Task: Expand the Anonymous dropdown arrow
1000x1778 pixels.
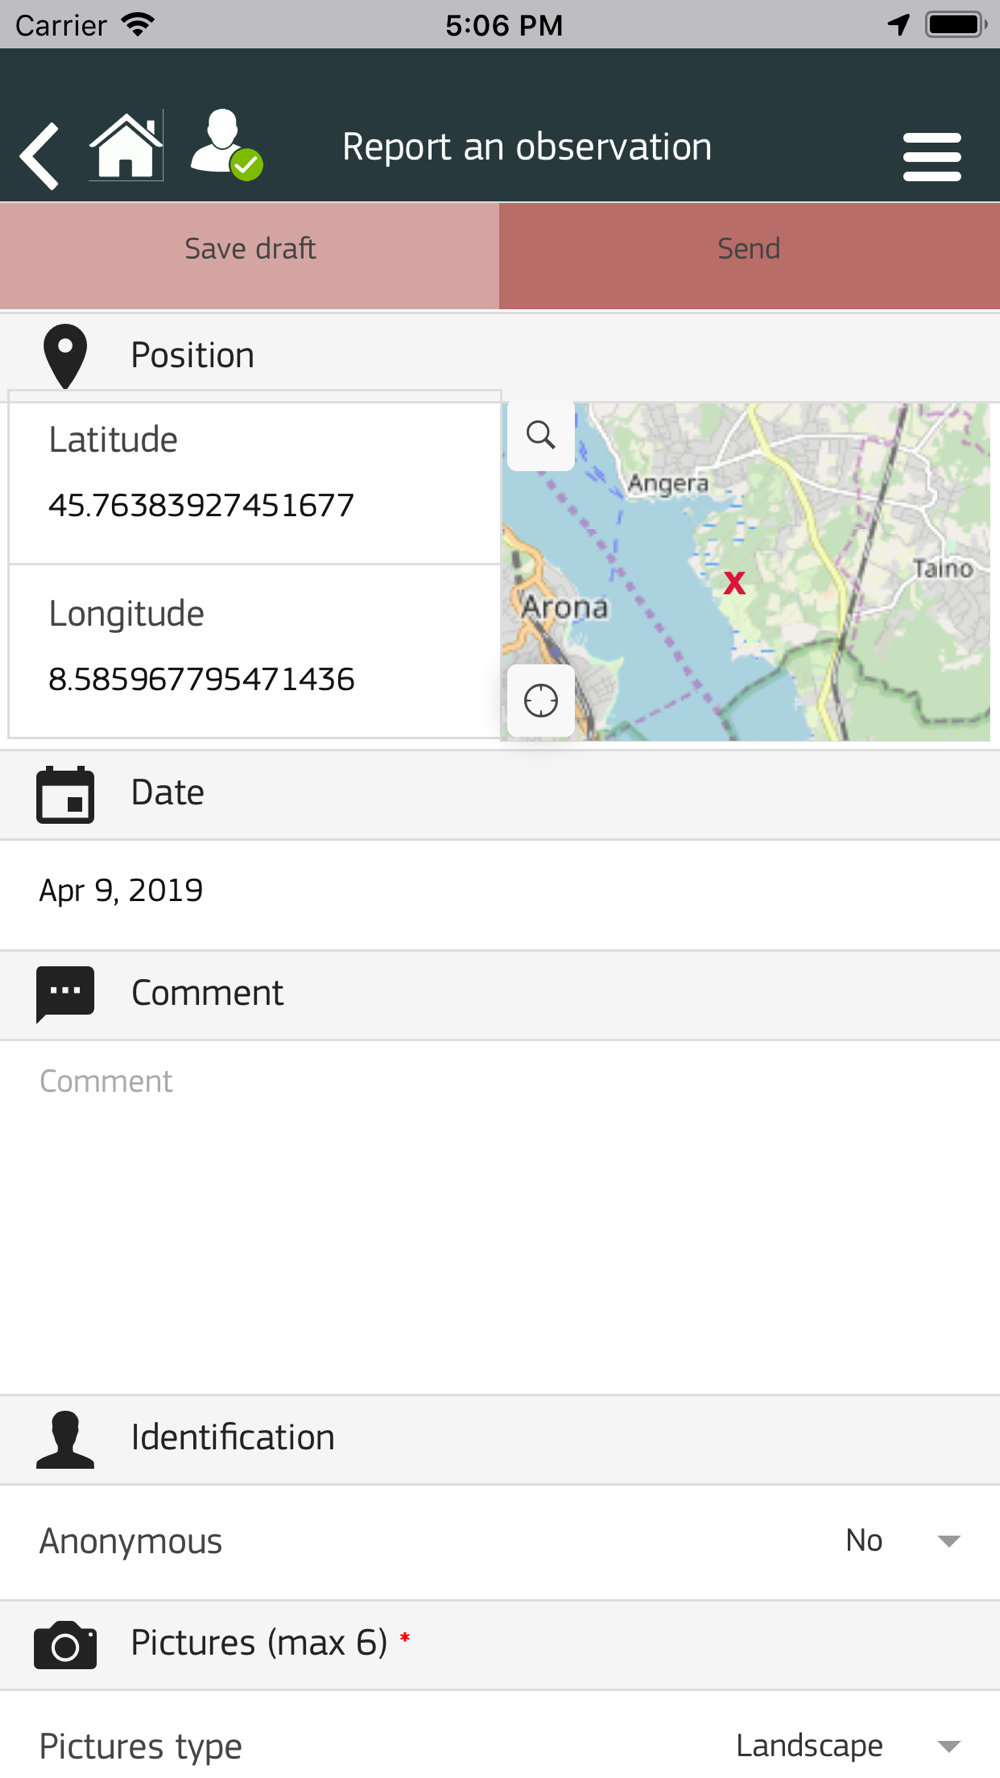Action: 949,1541
